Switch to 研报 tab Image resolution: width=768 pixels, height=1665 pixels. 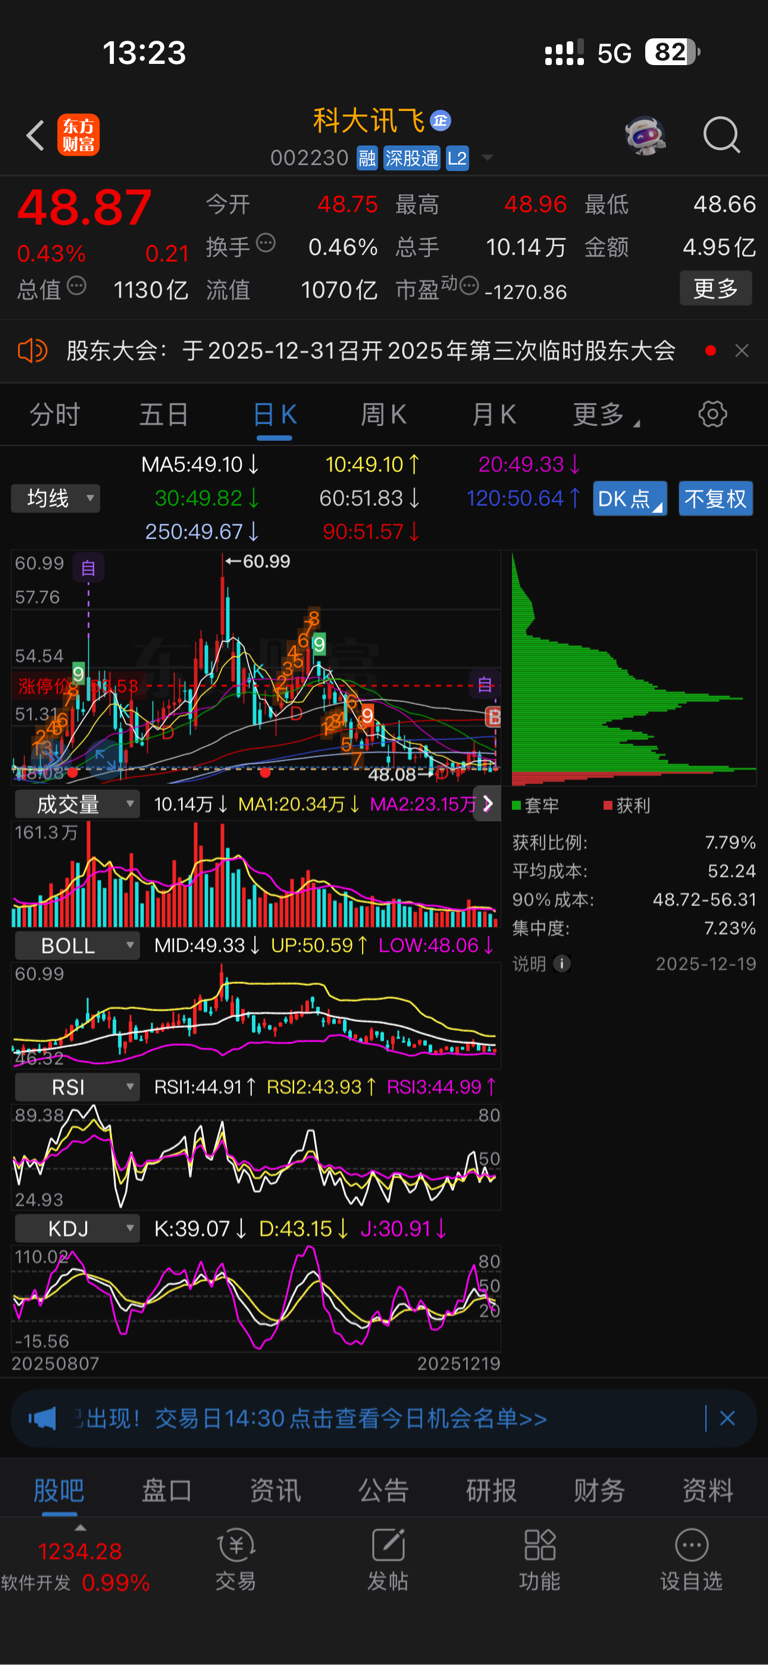[x=491, y=1491]
